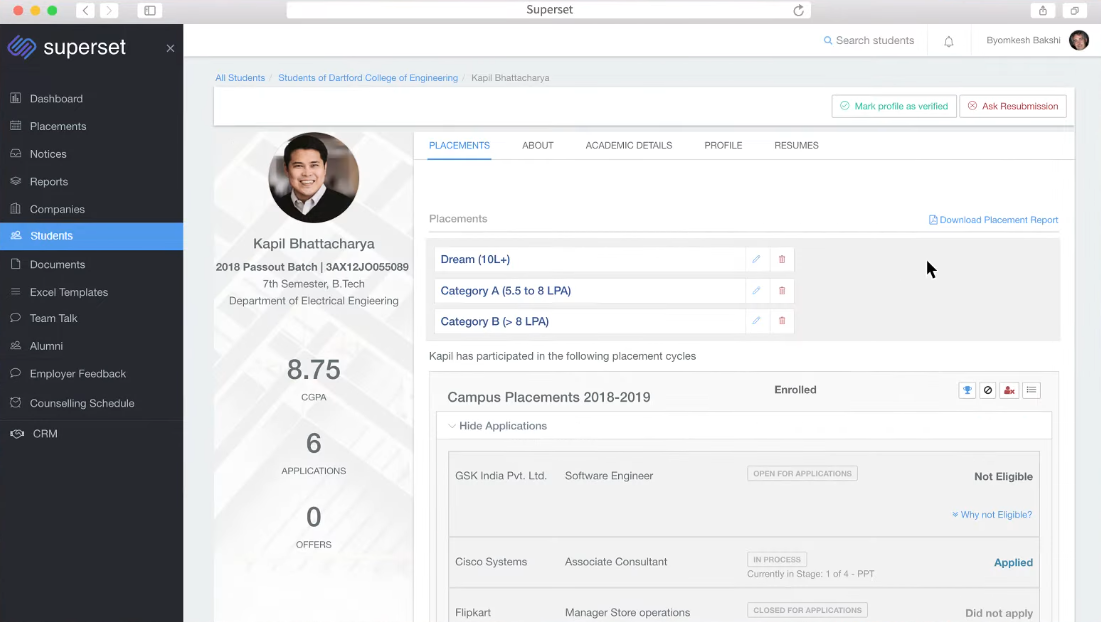Select Students in sidebar
Image resolution: width=1101 pixels, height=622 pixels.
click(91, 236)
